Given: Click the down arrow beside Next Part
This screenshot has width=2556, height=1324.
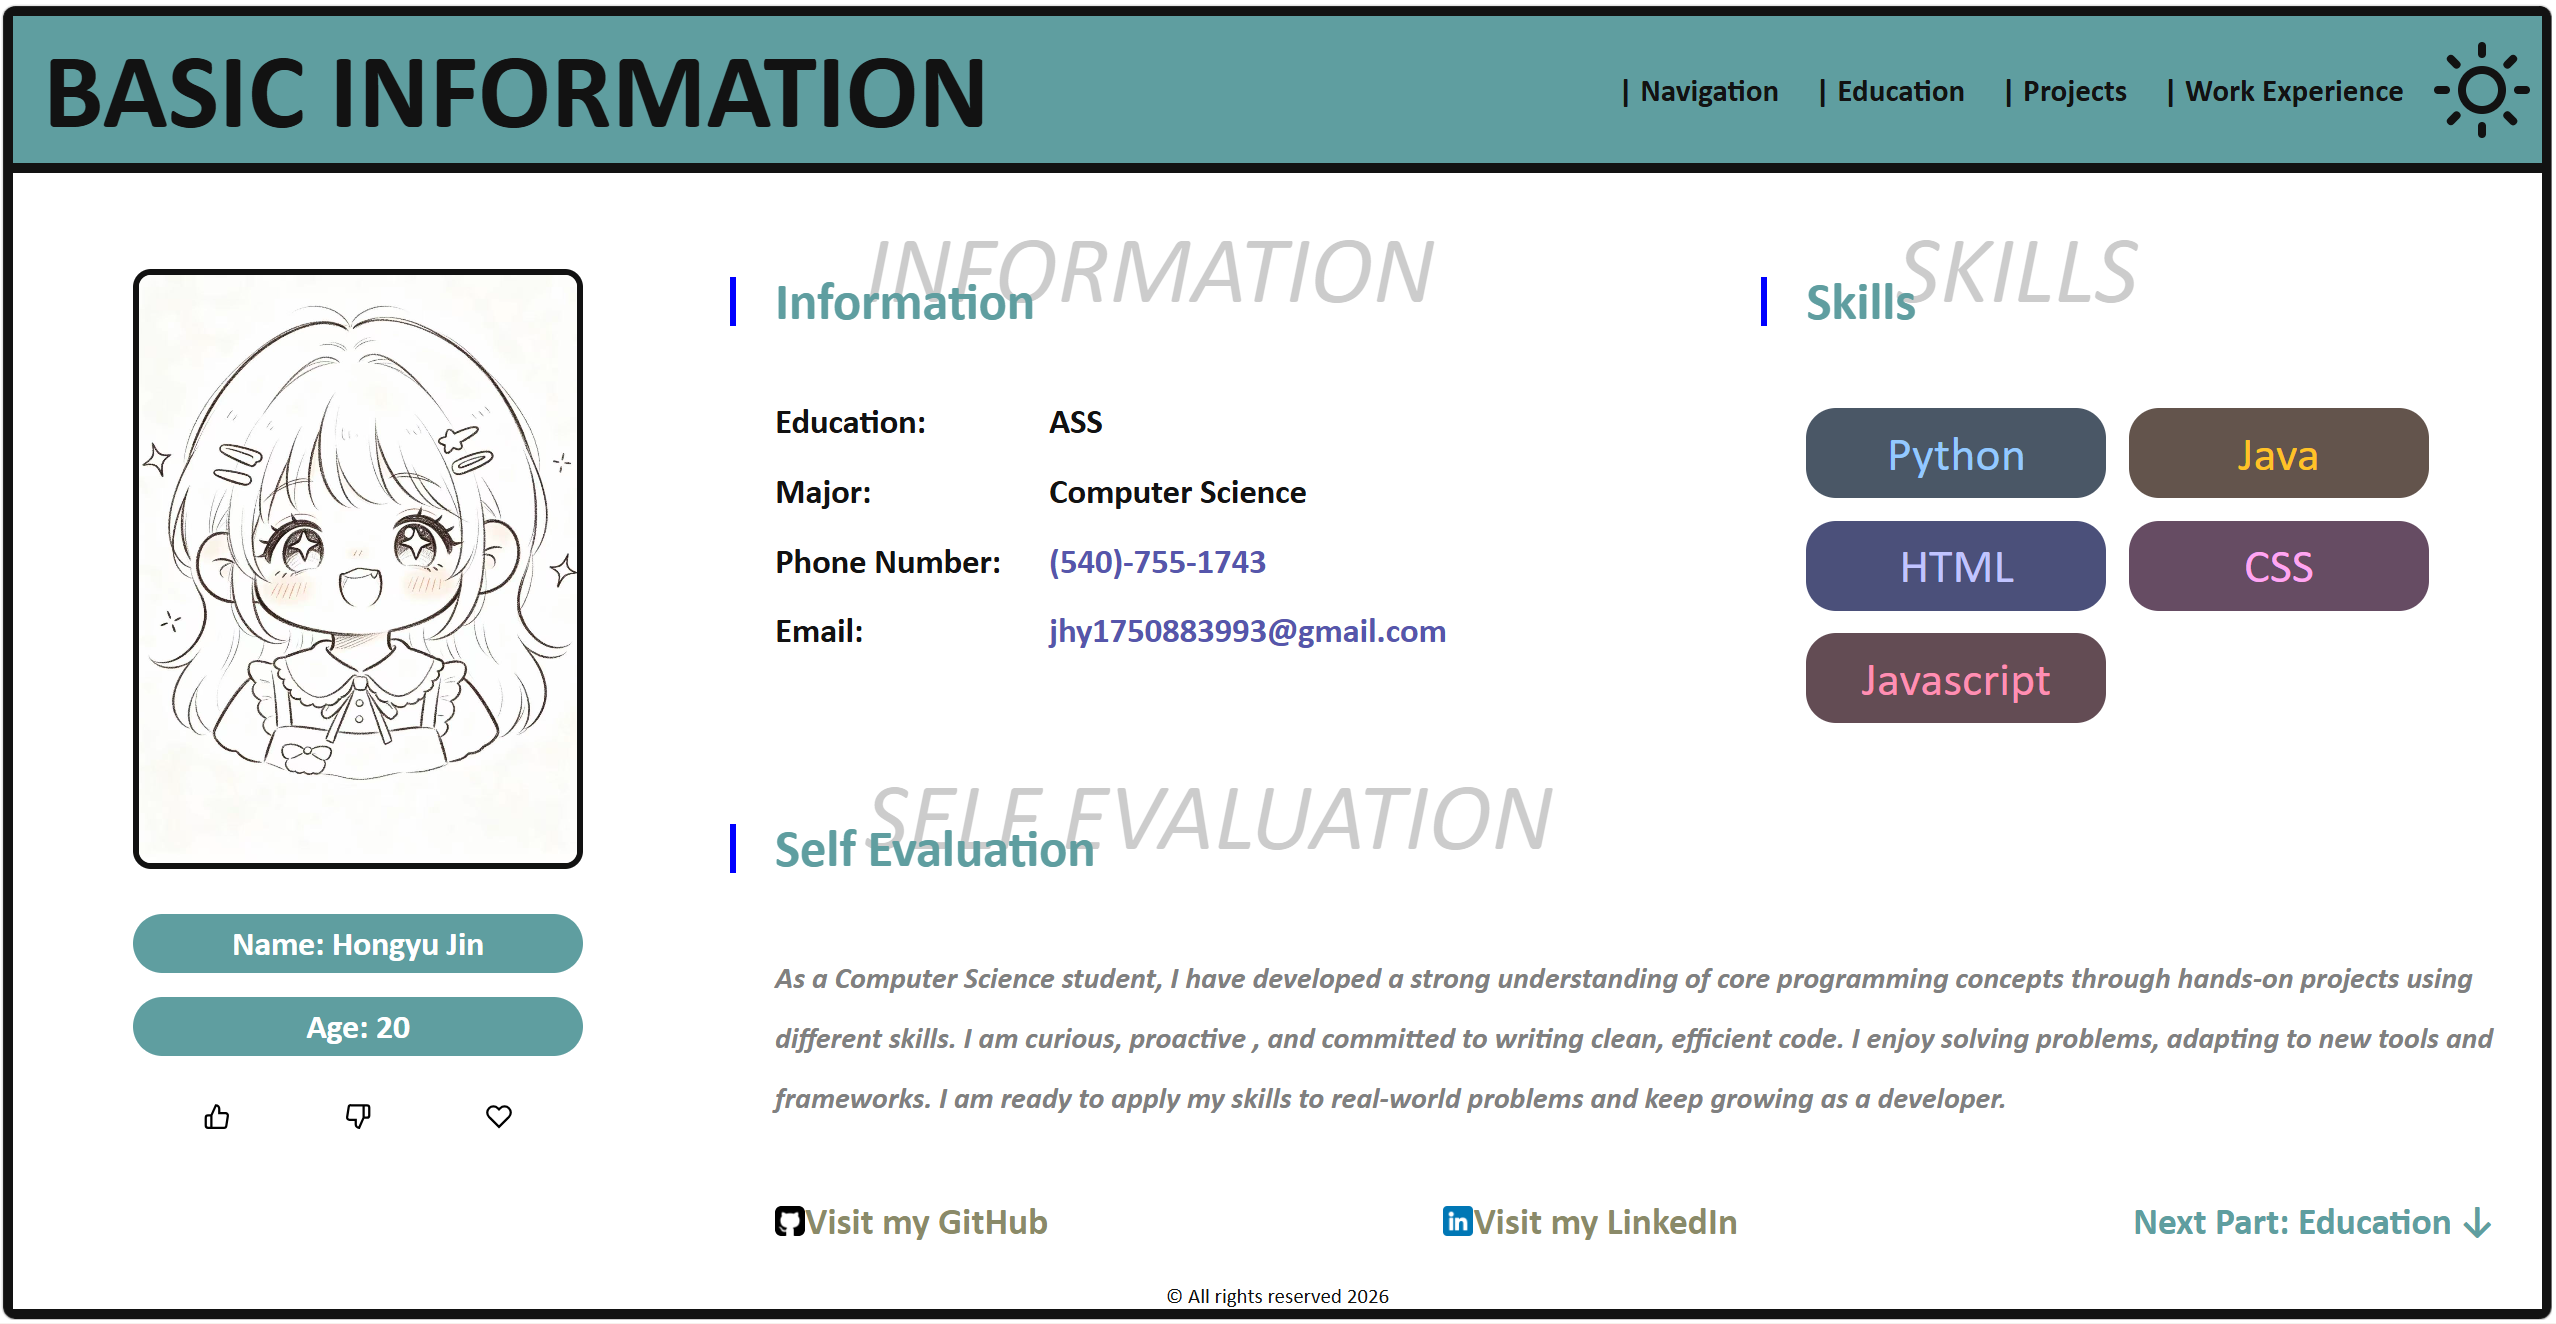Looking at the screenshot, I should (2478, 1223).
